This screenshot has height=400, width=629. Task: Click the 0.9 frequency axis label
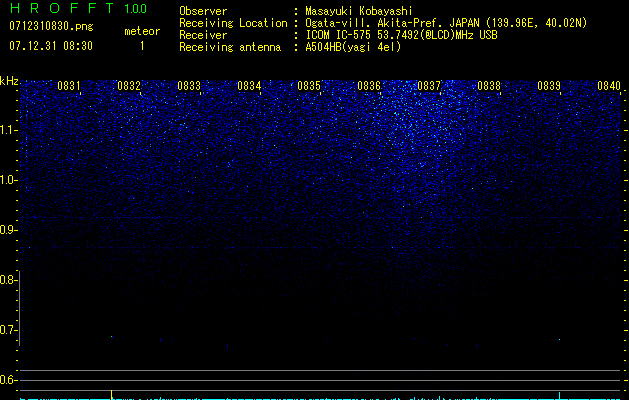coord(7,230)
